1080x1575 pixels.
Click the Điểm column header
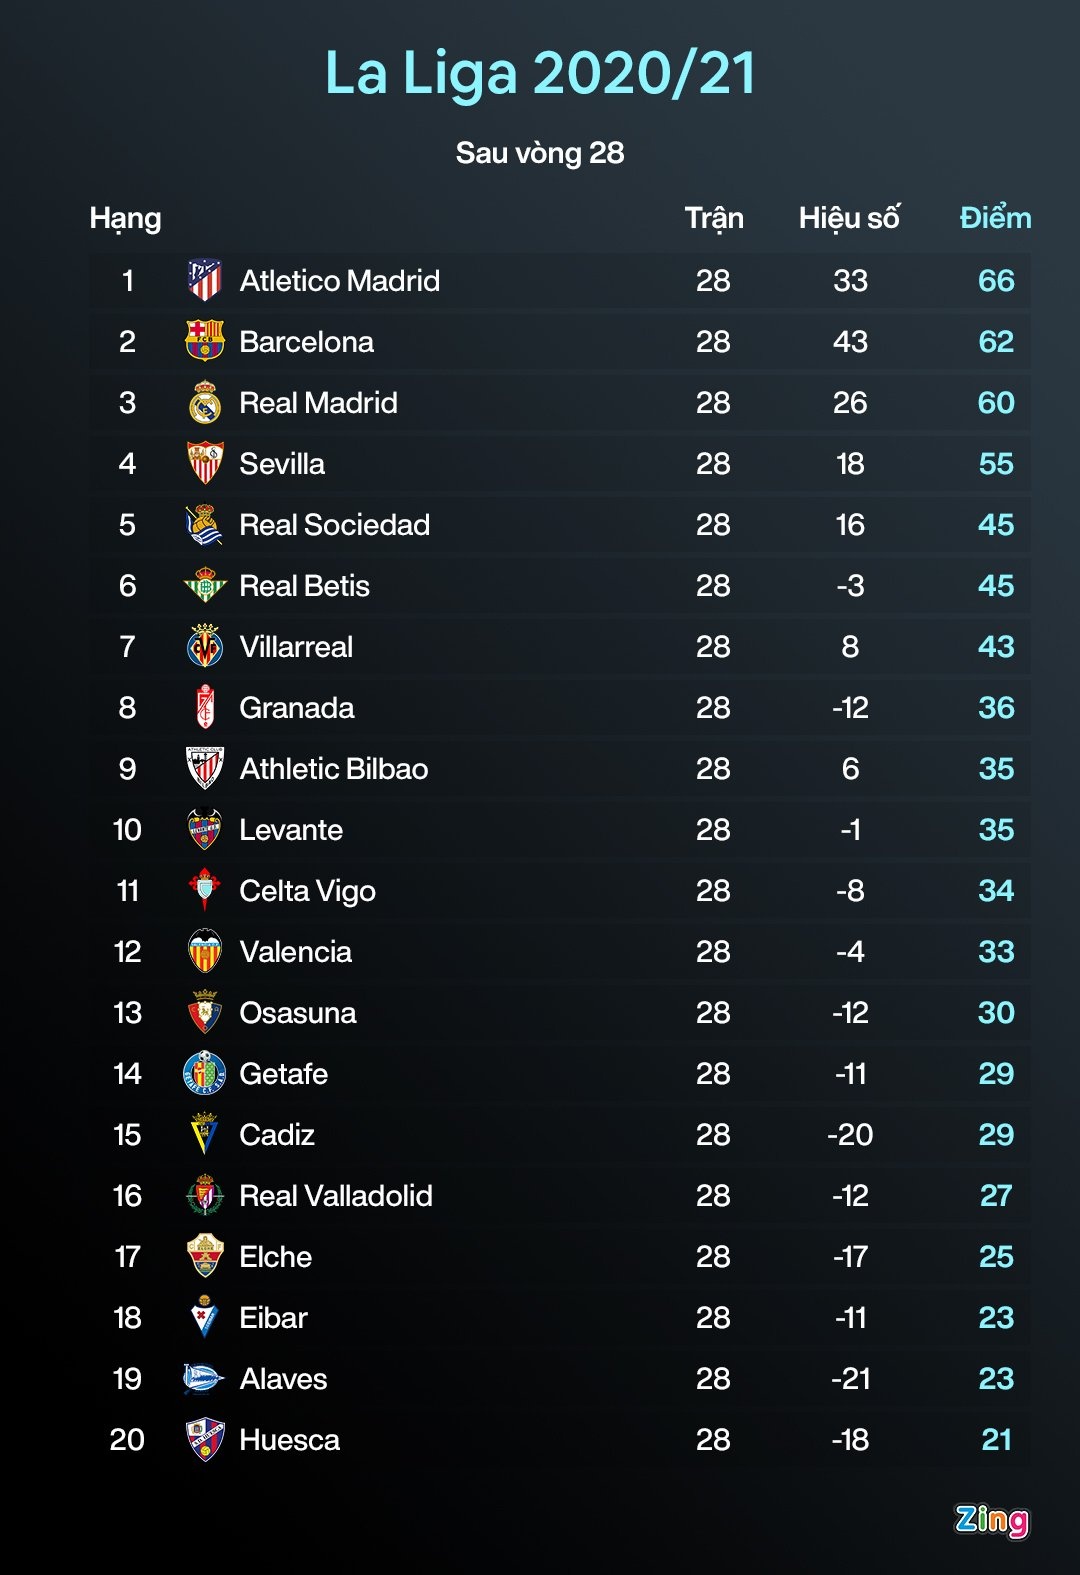pos(995,218)
